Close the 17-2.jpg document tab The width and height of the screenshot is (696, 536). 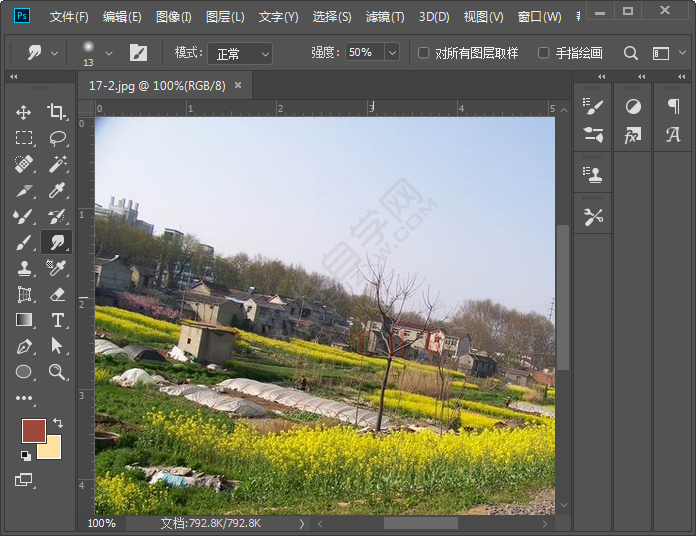238,85
